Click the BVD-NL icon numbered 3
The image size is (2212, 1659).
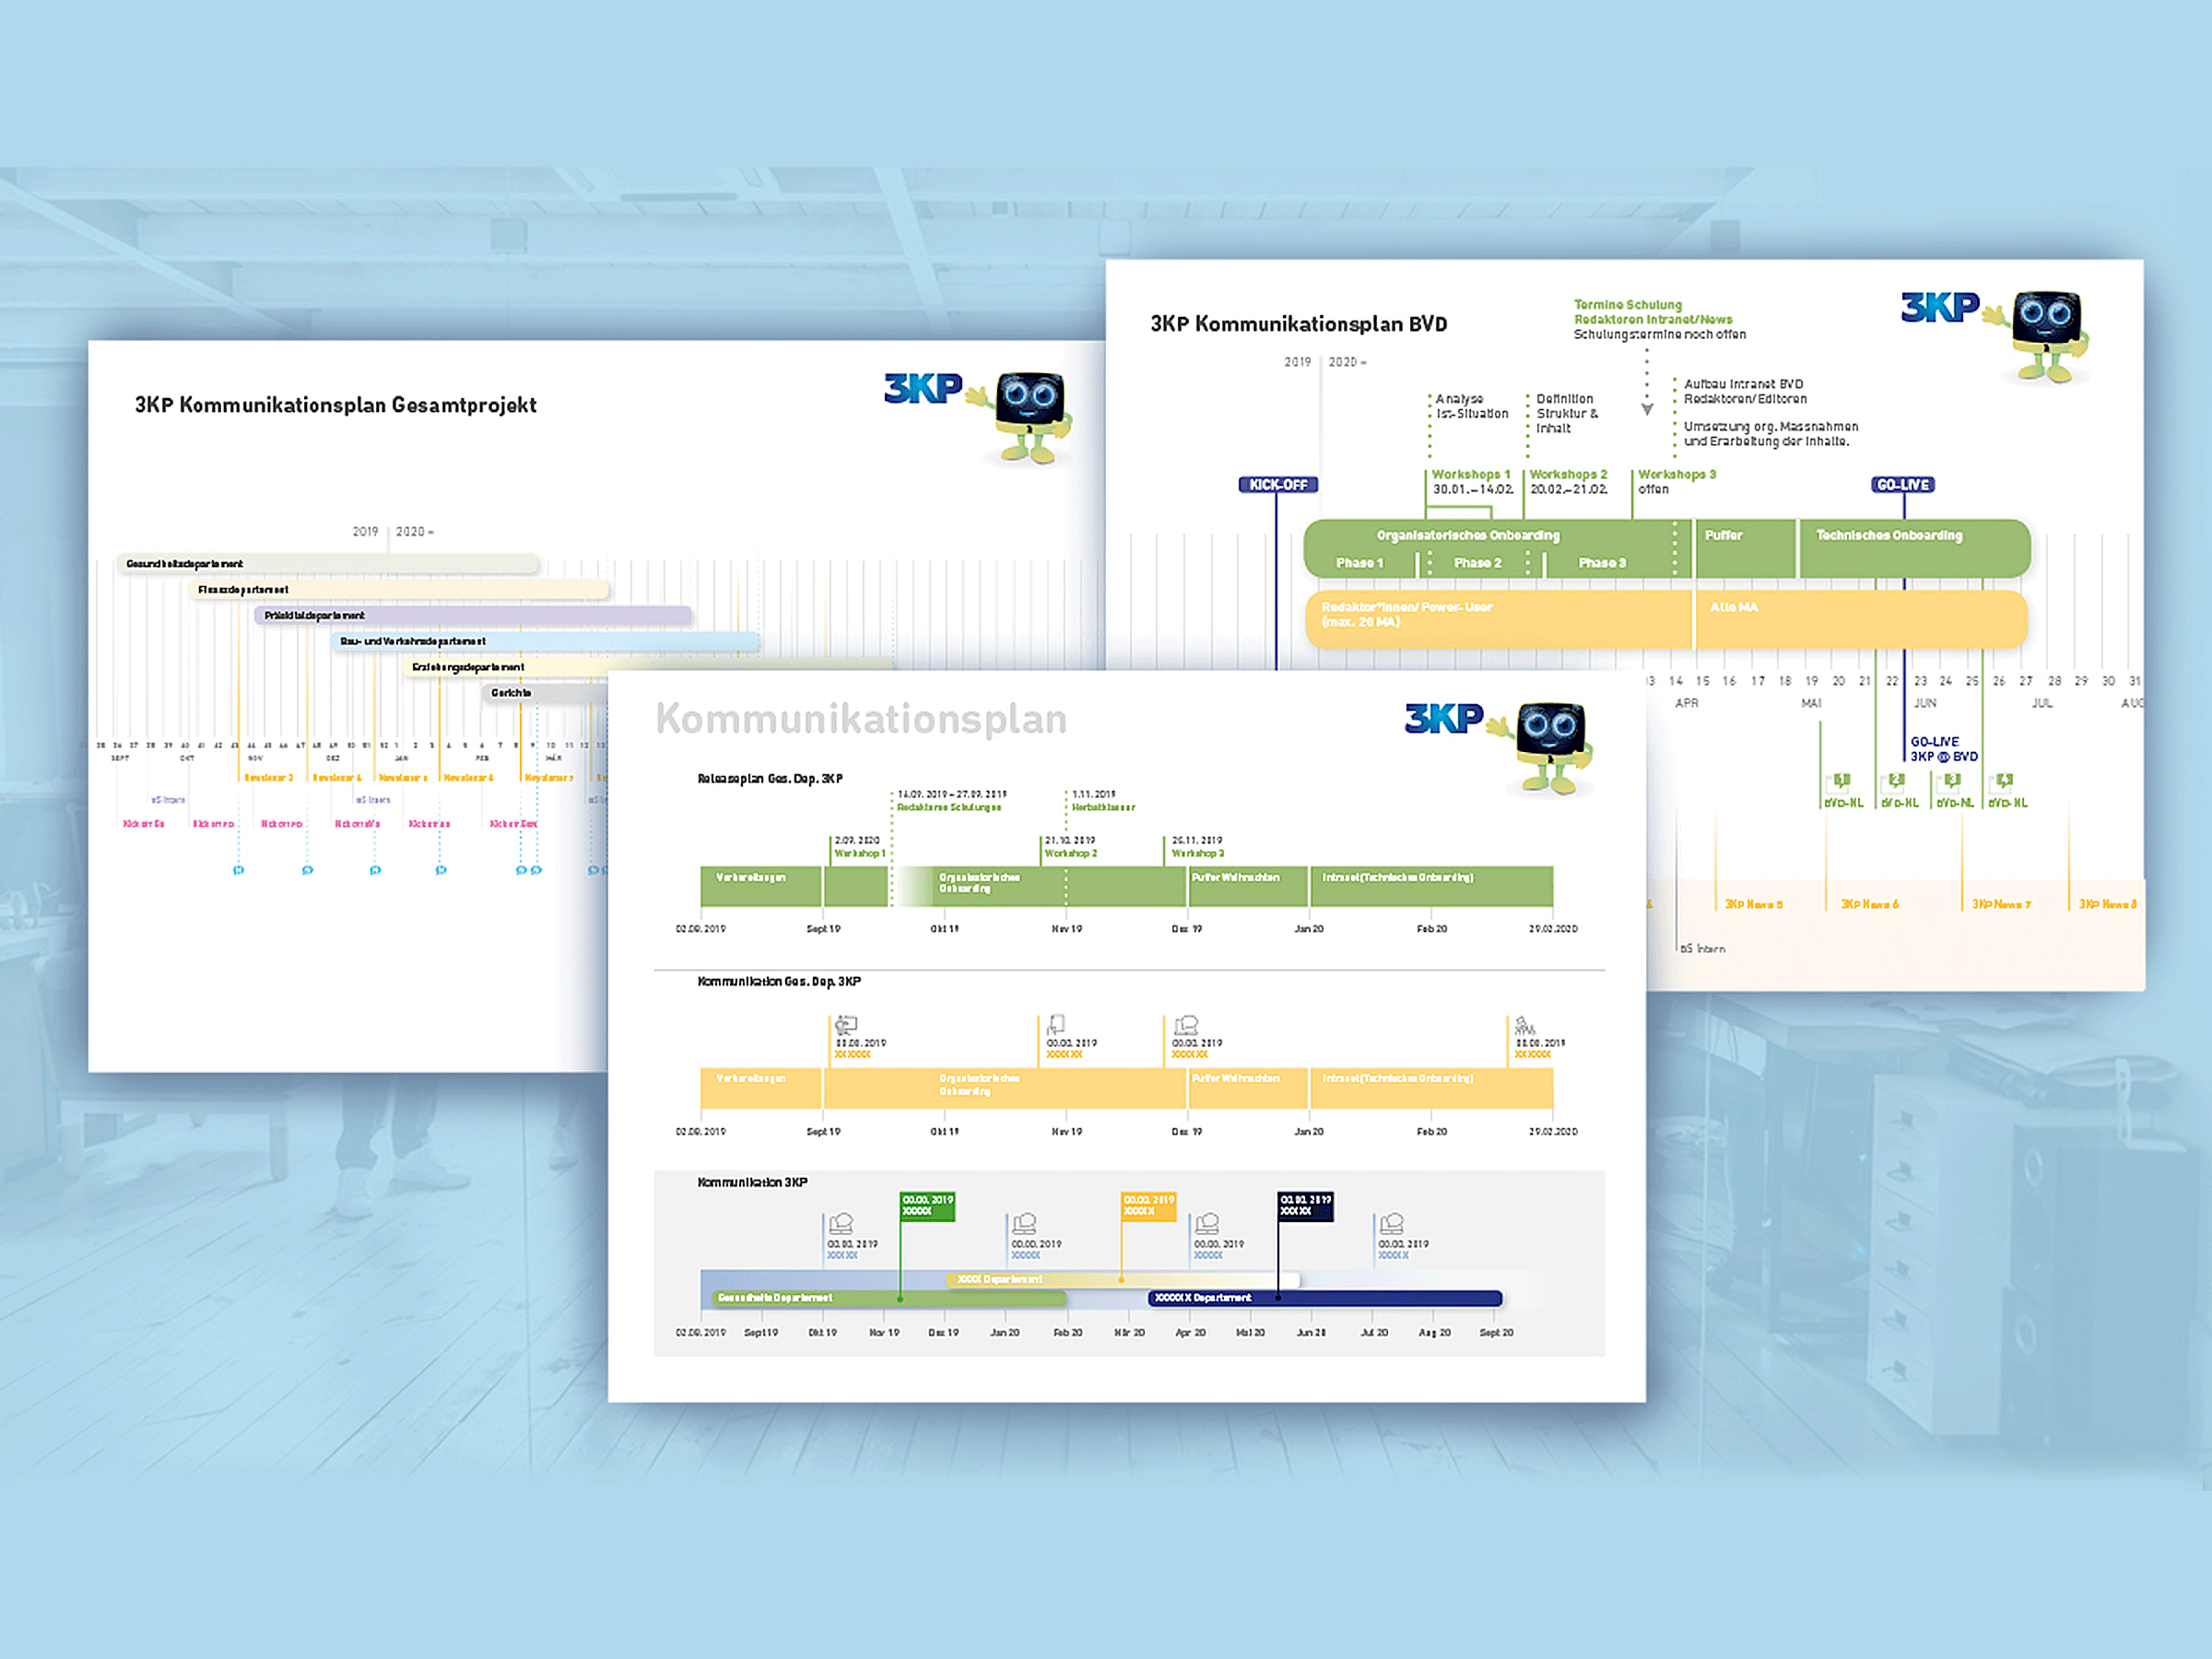pyautogui.click(x=1952, y=781)
